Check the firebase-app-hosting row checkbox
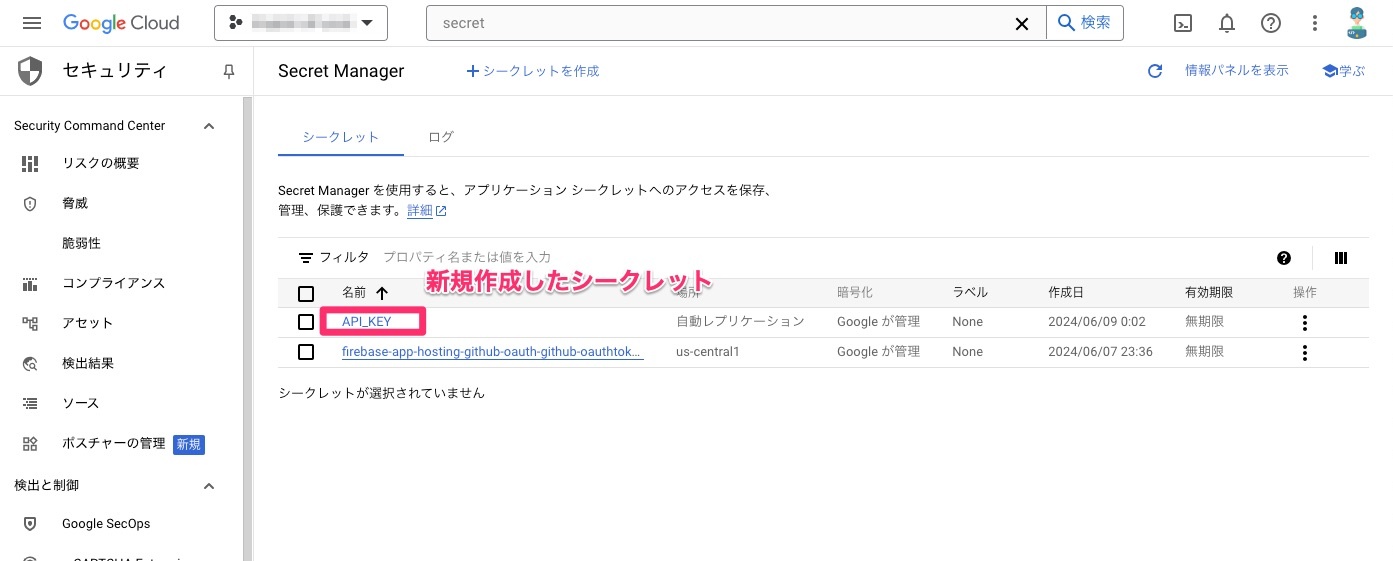Viewport: 1393px width, 561px height. [306, 352]
